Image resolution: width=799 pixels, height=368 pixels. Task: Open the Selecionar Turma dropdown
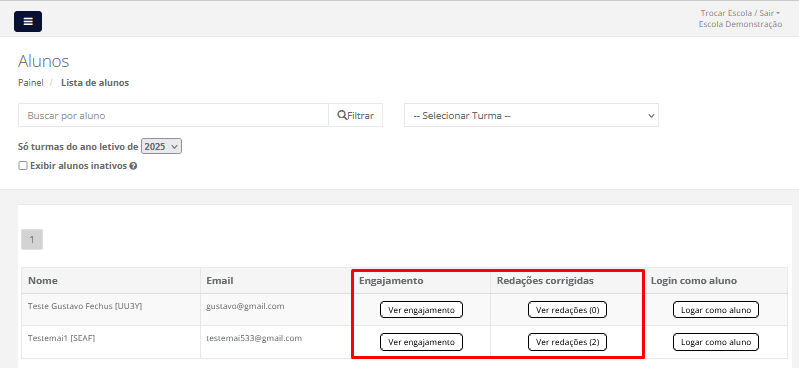531,115
